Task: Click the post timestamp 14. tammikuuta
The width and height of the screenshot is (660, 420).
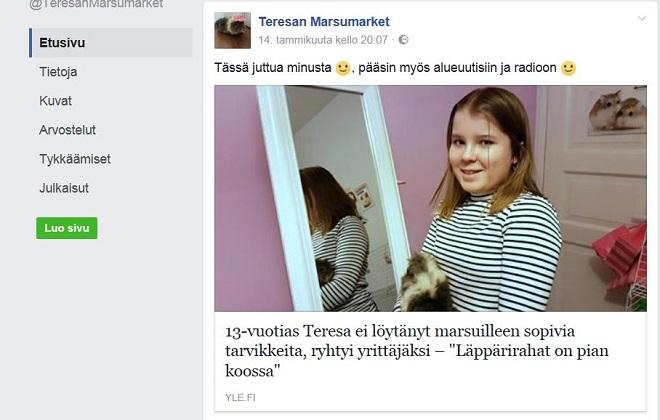Action: pos(323,40)
